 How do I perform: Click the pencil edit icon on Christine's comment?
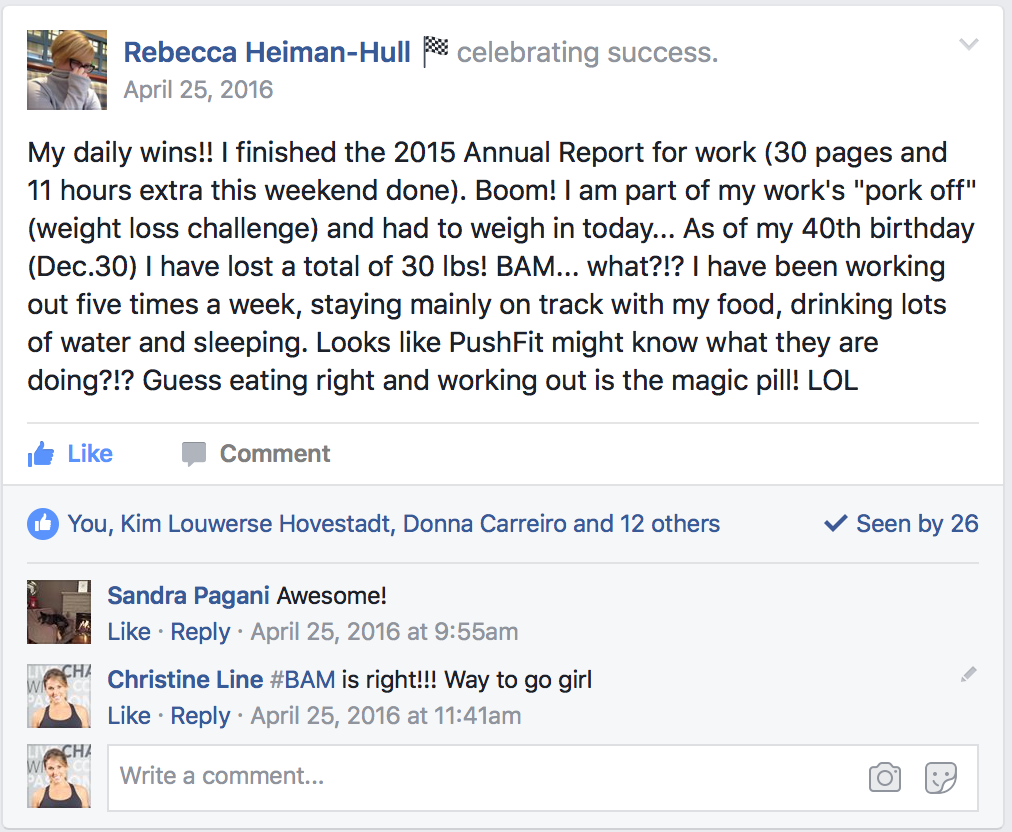click(968, 675)
